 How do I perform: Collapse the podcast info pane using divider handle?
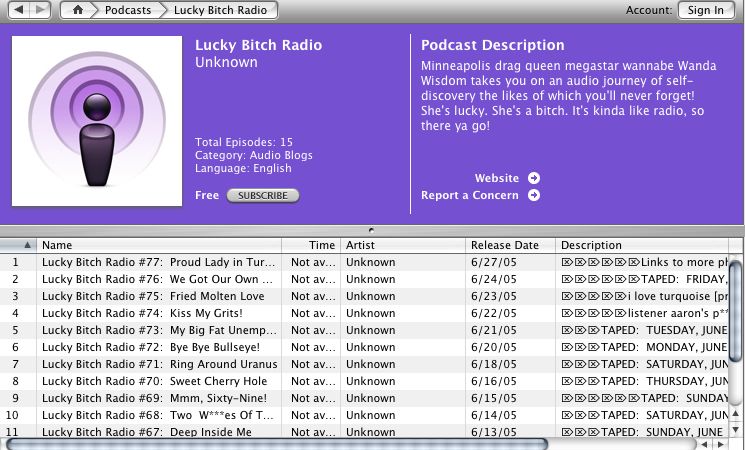click(x=371, y=230)
